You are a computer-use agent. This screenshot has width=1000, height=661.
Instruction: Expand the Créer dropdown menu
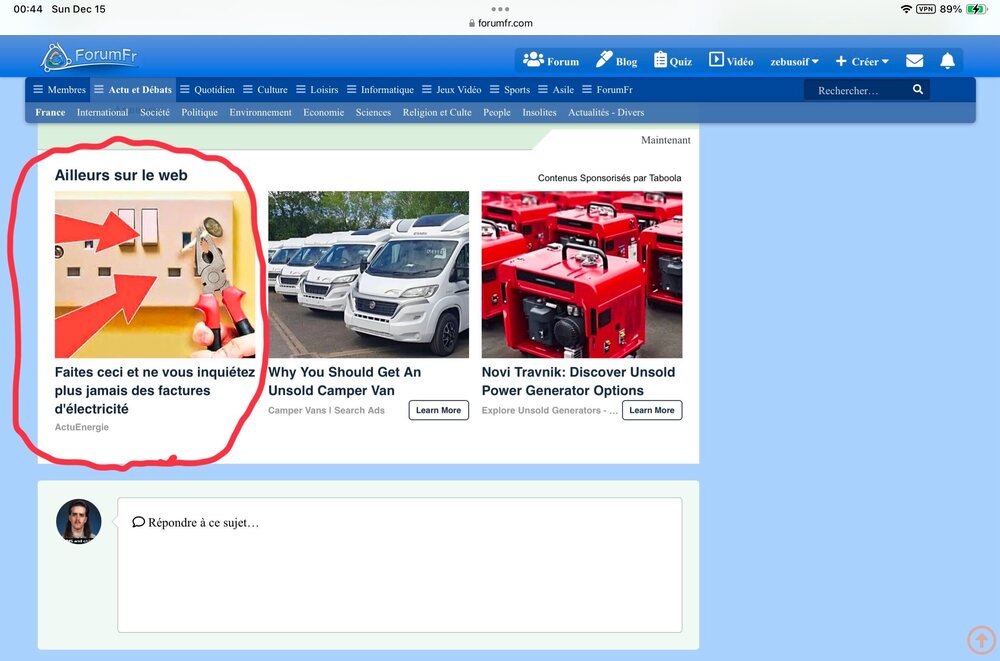point(862,61)
